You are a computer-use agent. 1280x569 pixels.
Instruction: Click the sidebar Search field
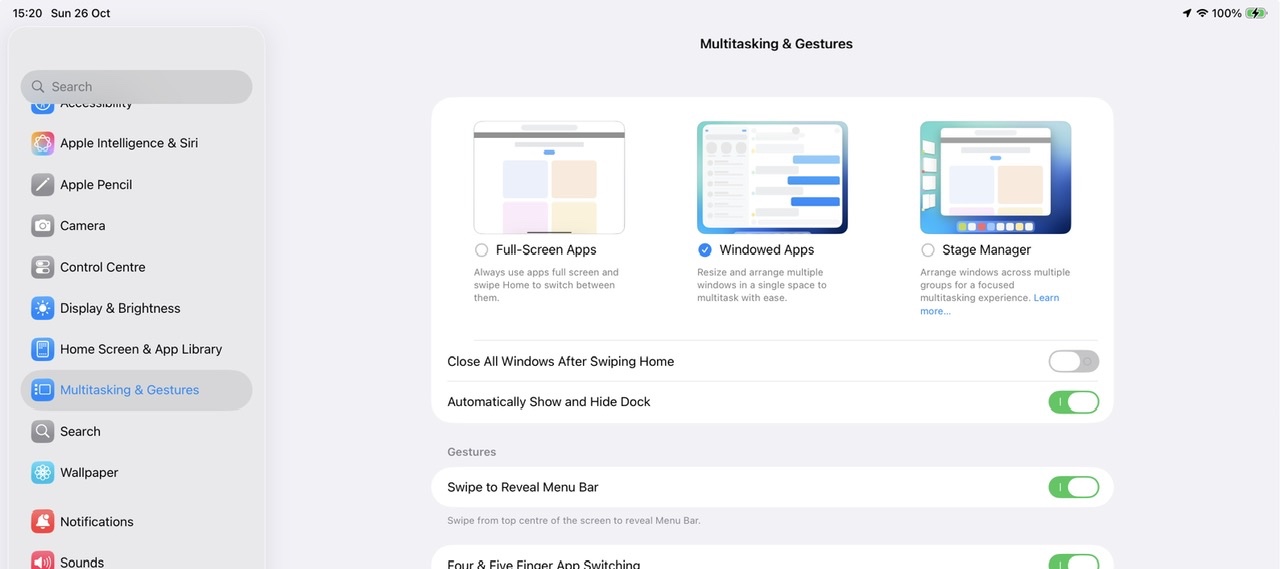[x=136, y=87]
